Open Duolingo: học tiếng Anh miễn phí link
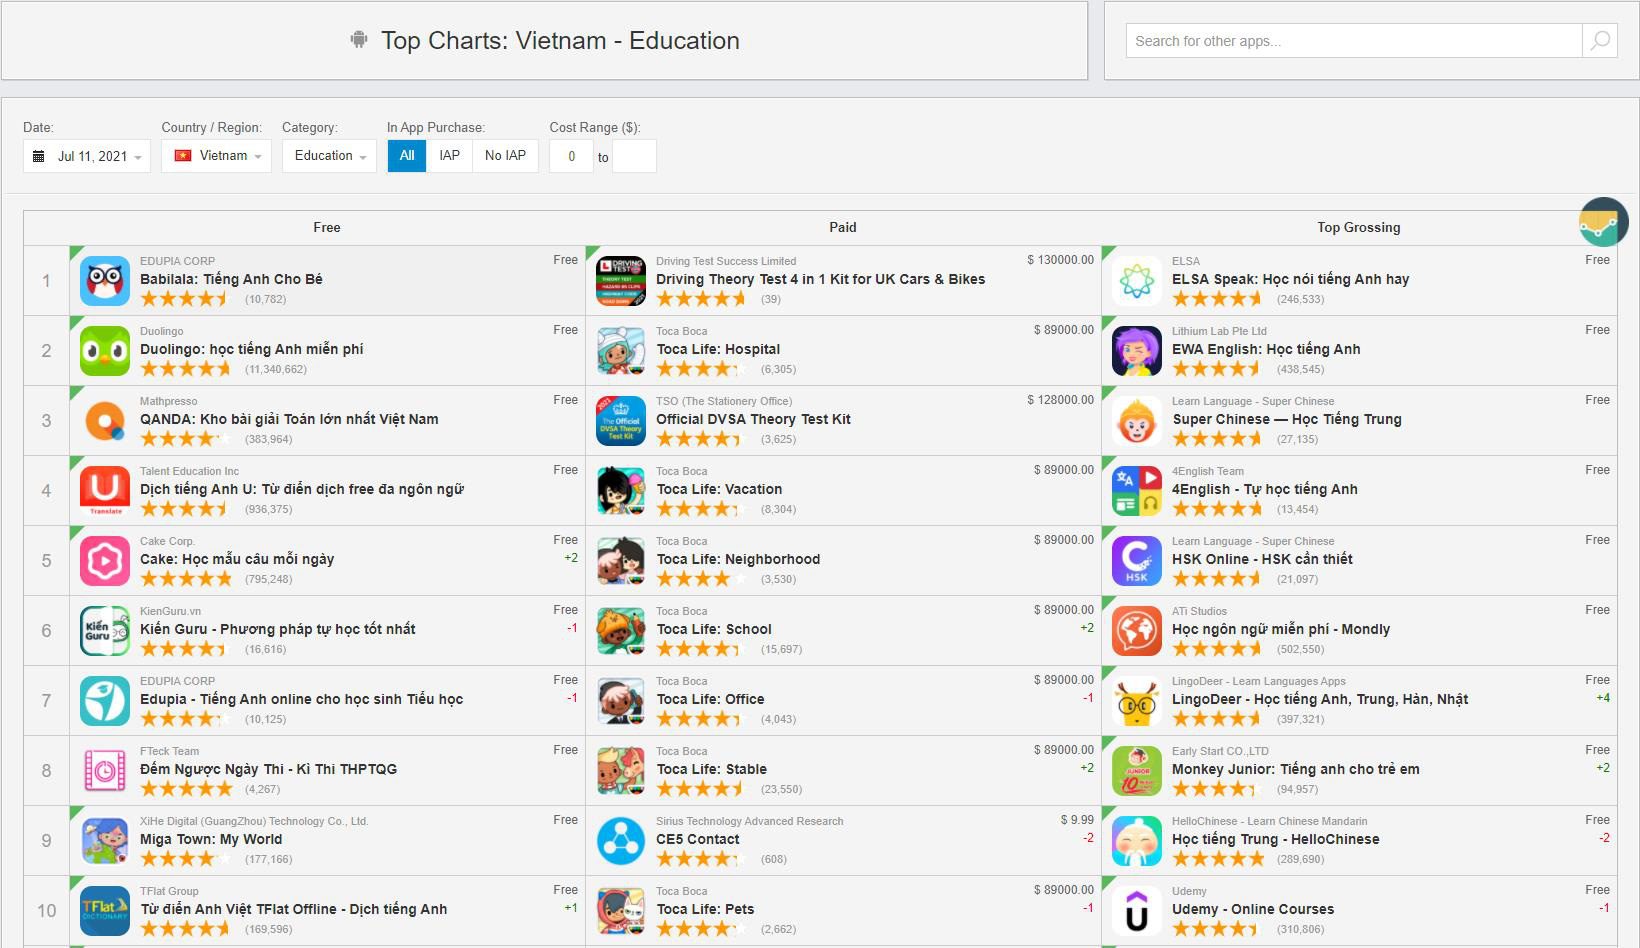The image size is (1640, 948). [x=252, y=349]
